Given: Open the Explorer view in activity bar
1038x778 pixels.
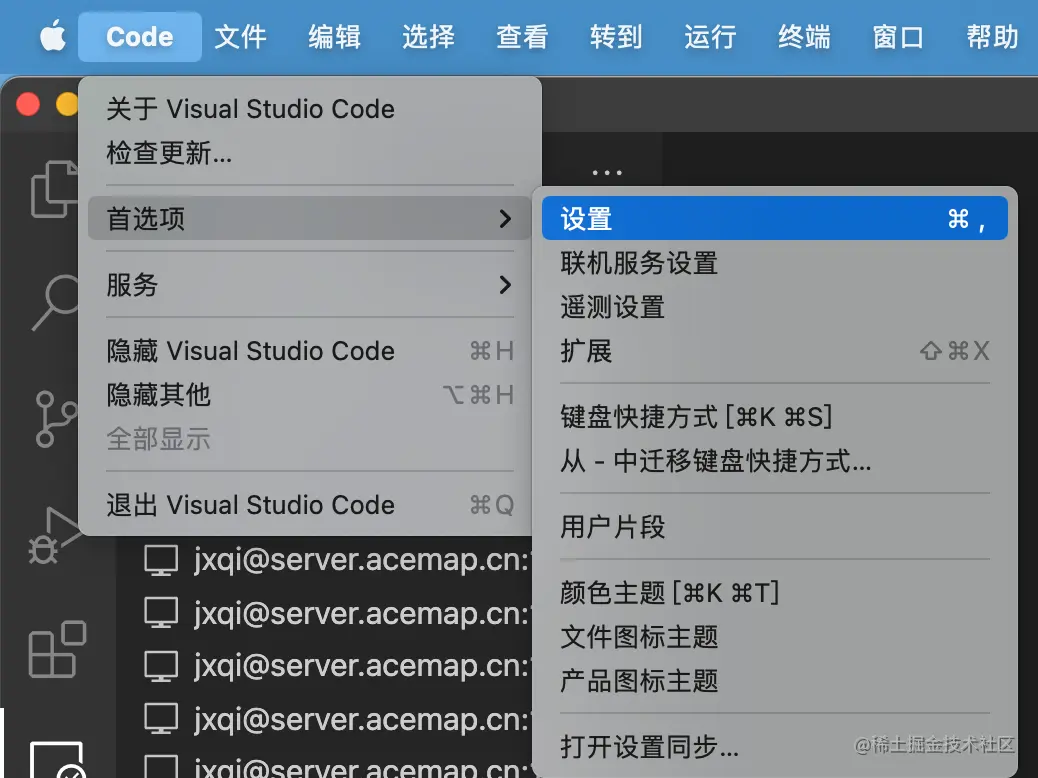Looking at the screenshot, I should coord(54,189).
